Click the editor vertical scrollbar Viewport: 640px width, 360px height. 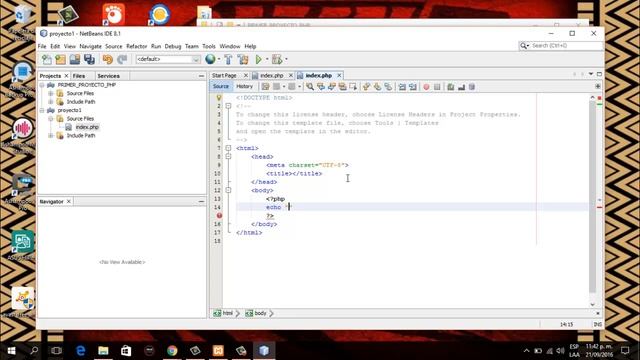tap(592, 196)
